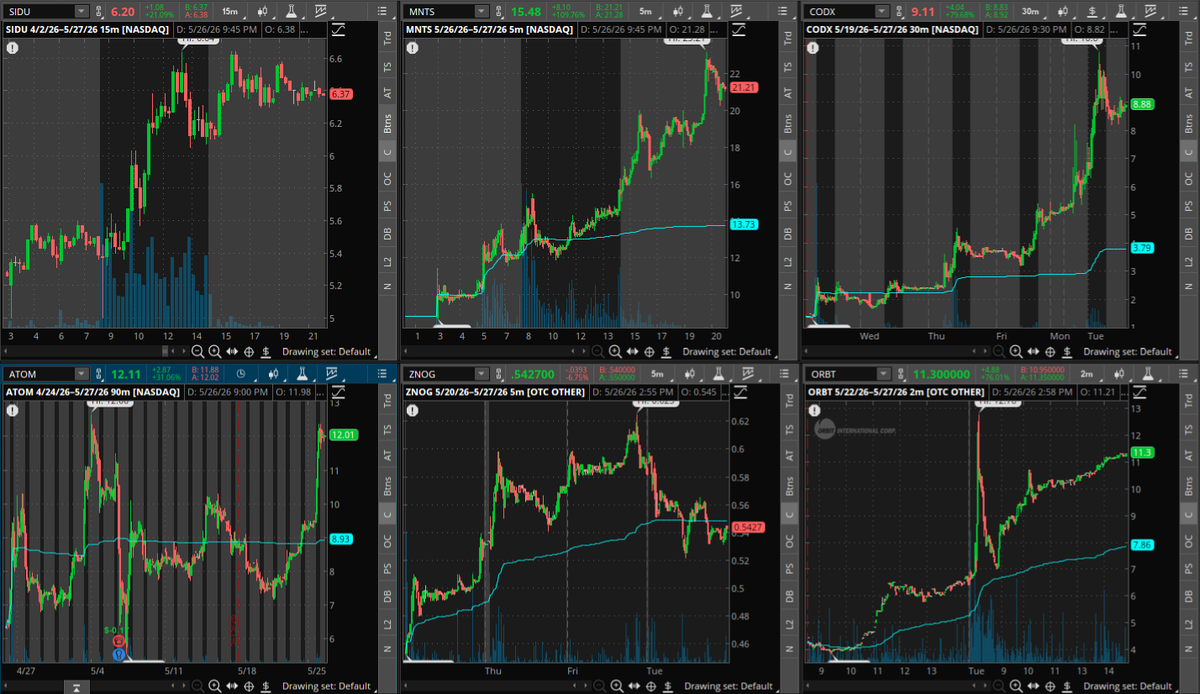The height and width of the screenshot is (694, 1200).
Task: Click Drawing set: Default under MNTS chart
Action: point(727,352)
